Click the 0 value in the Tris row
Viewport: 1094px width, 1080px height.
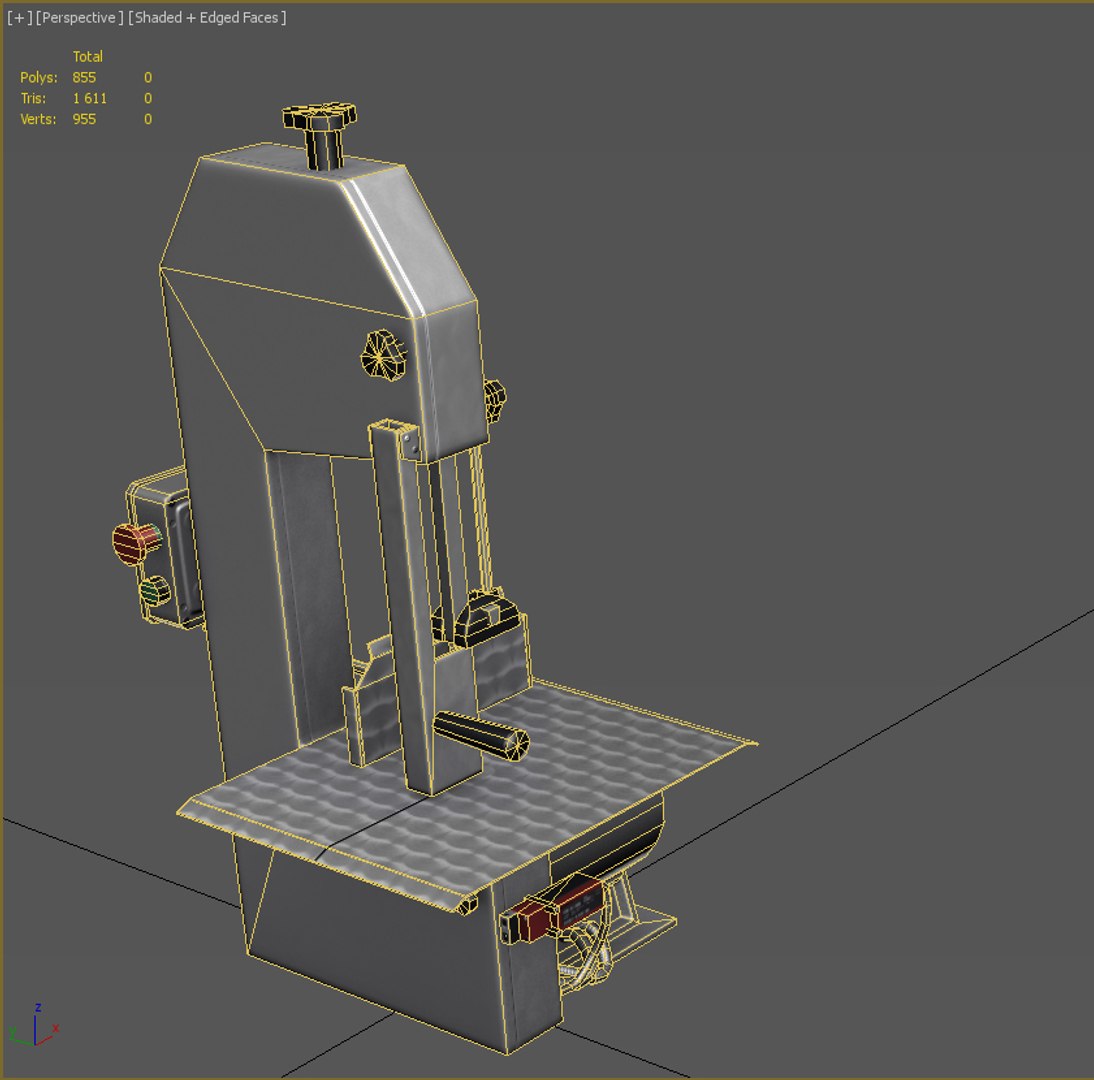pyautogui.click(x=148, y=98)
